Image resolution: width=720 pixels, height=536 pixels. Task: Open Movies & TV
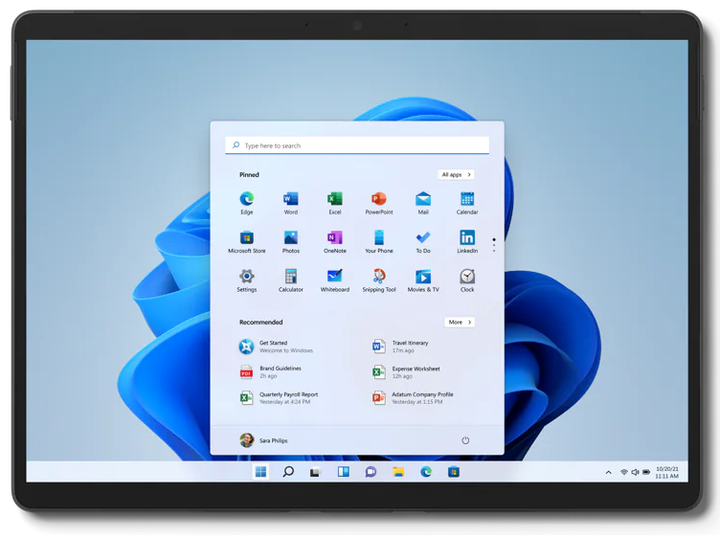point(423,280)
